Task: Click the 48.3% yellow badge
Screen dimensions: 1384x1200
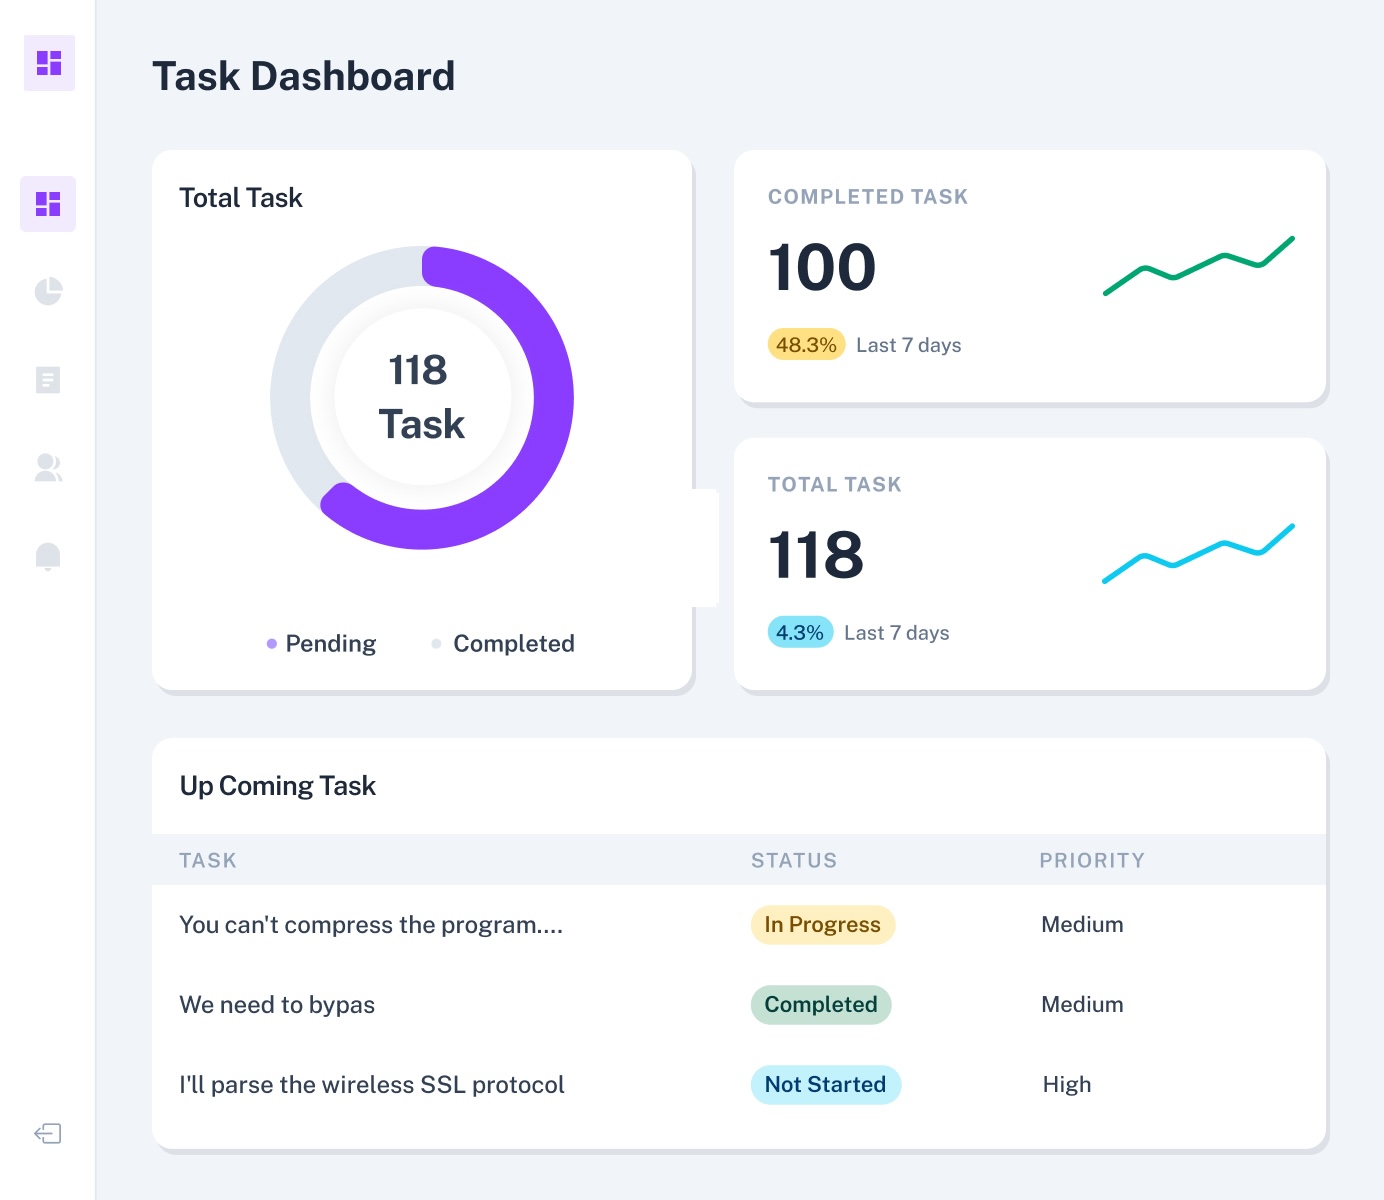Action: [x=806, y=345]
